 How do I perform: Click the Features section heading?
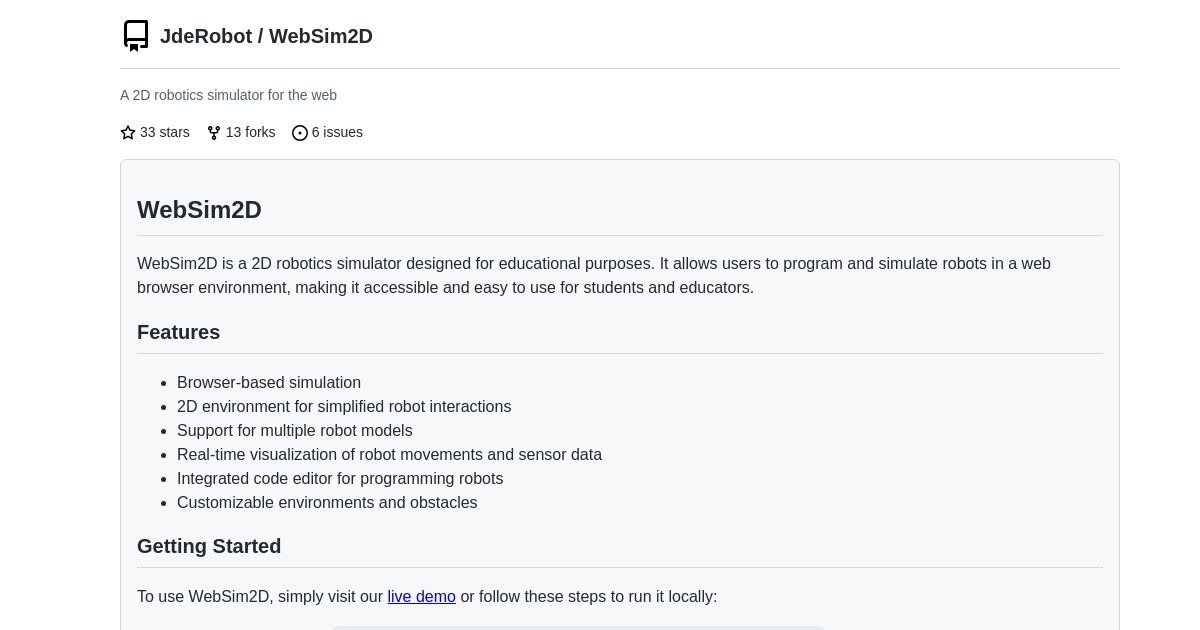178,332
